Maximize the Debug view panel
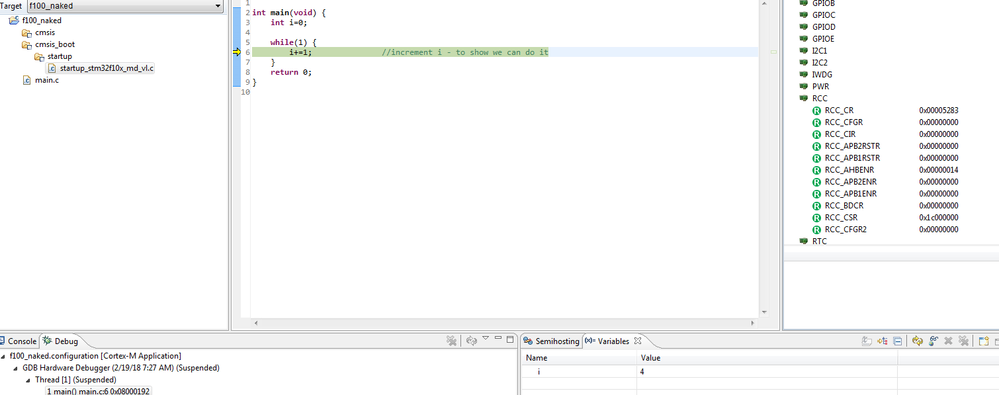This screenshot has width=999, height=395. pyautogui.click(x=510, y=340)
